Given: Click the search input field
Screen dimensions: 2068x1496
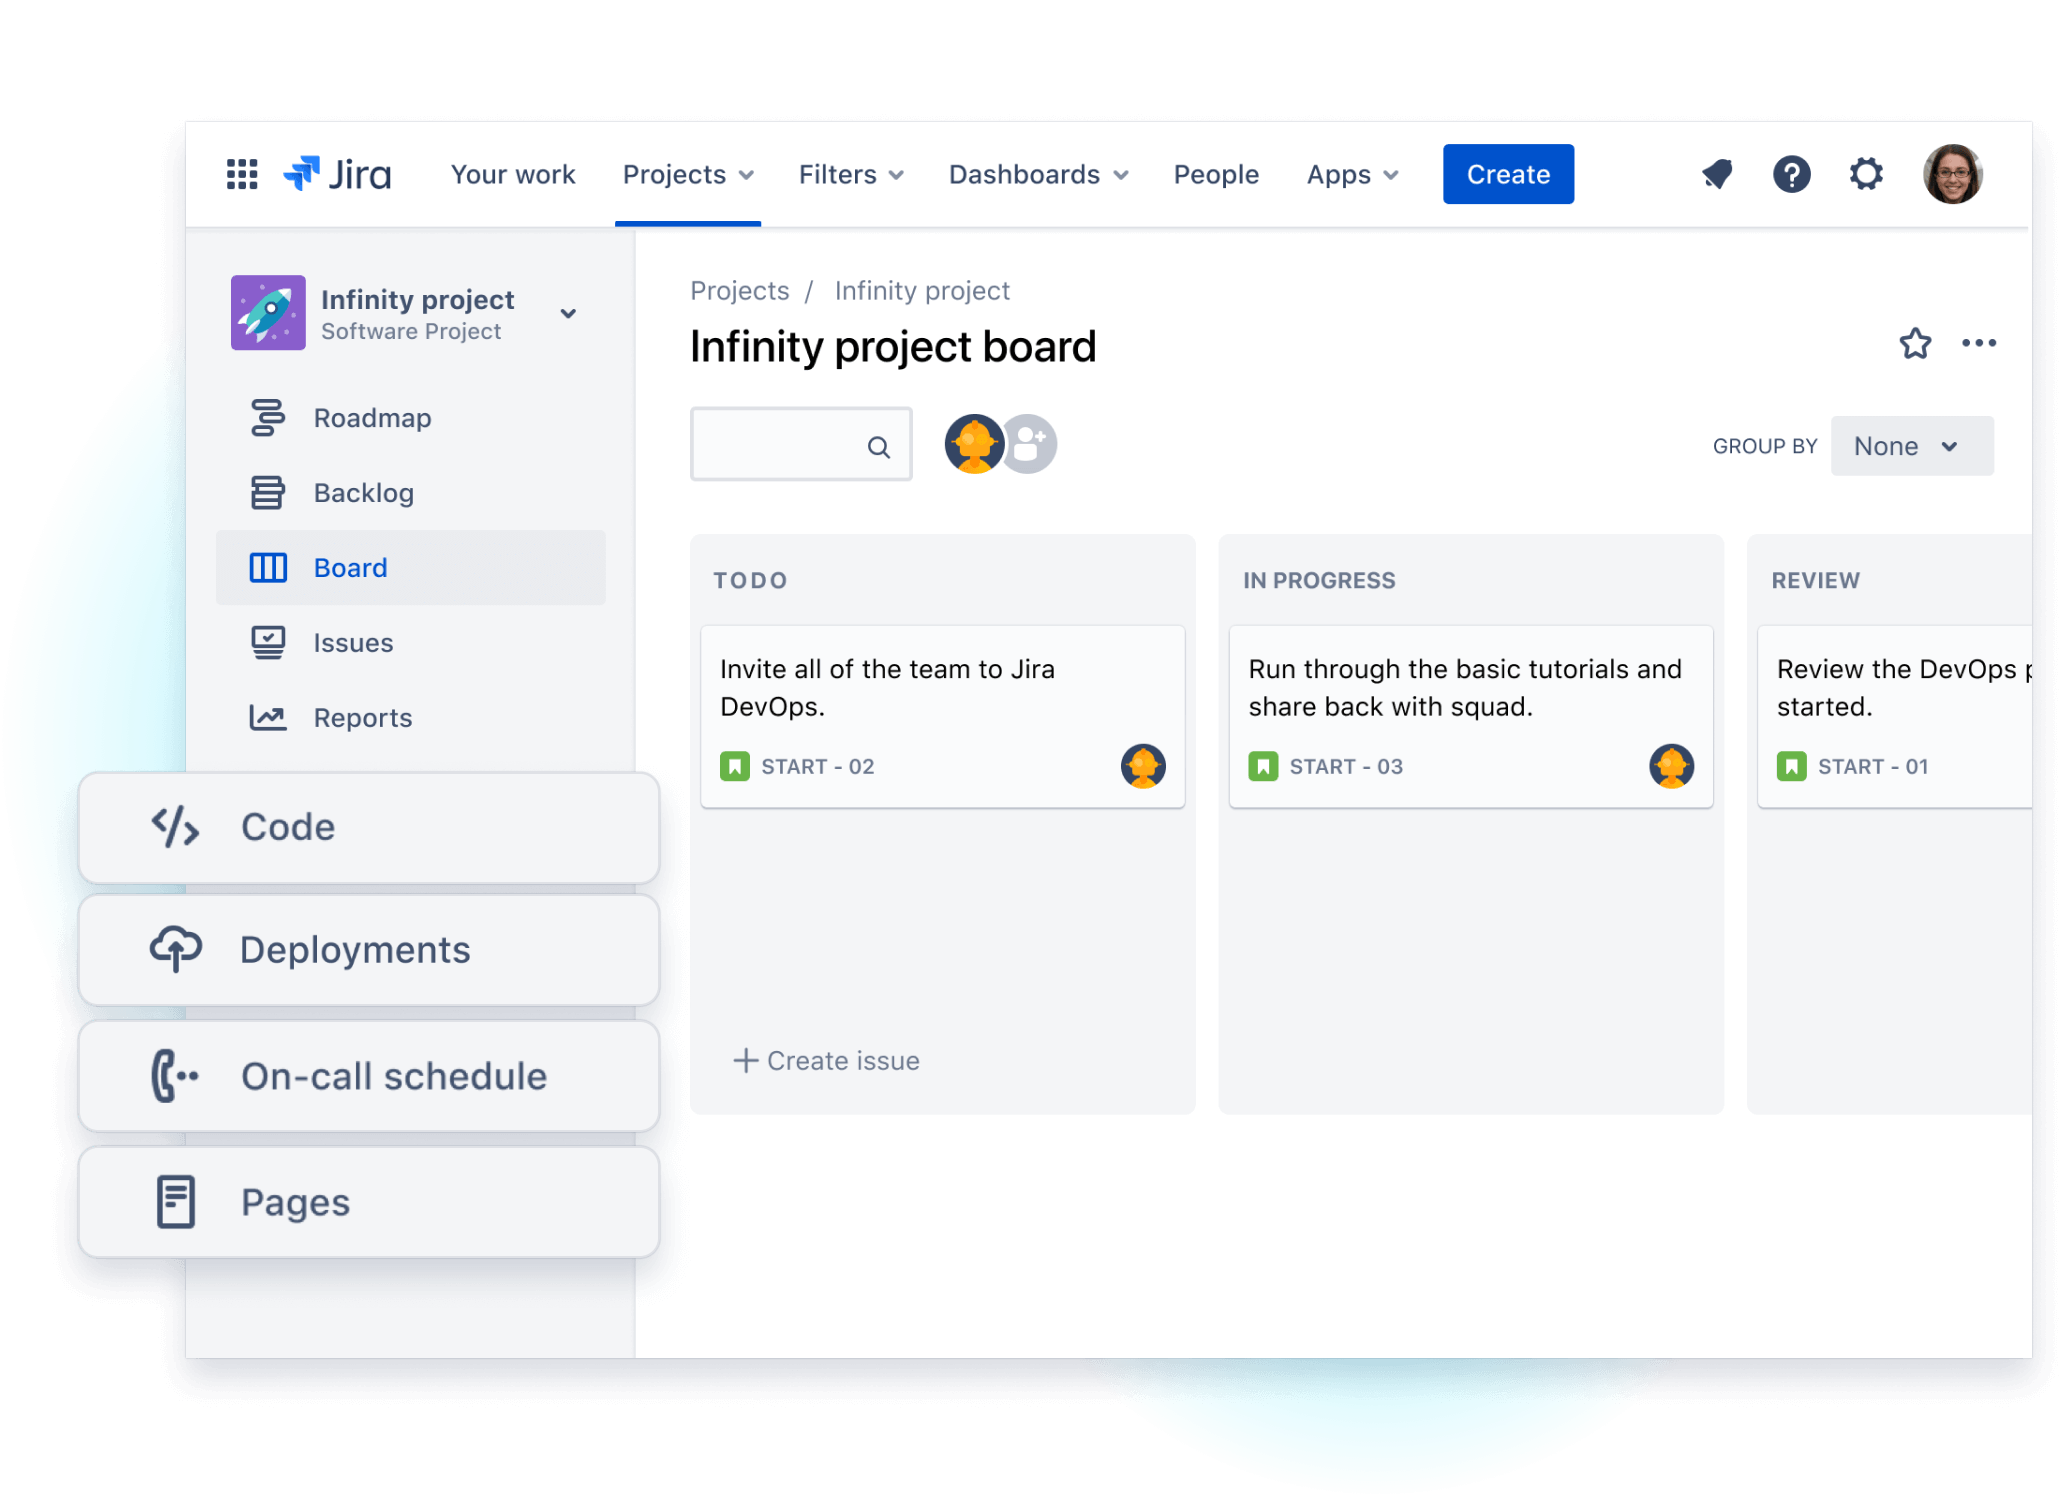Looking at the screenshot, I should coord(798,446).
